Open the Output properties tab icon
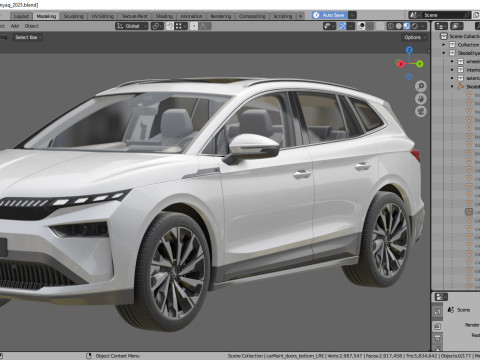 (x=437, y=339)
